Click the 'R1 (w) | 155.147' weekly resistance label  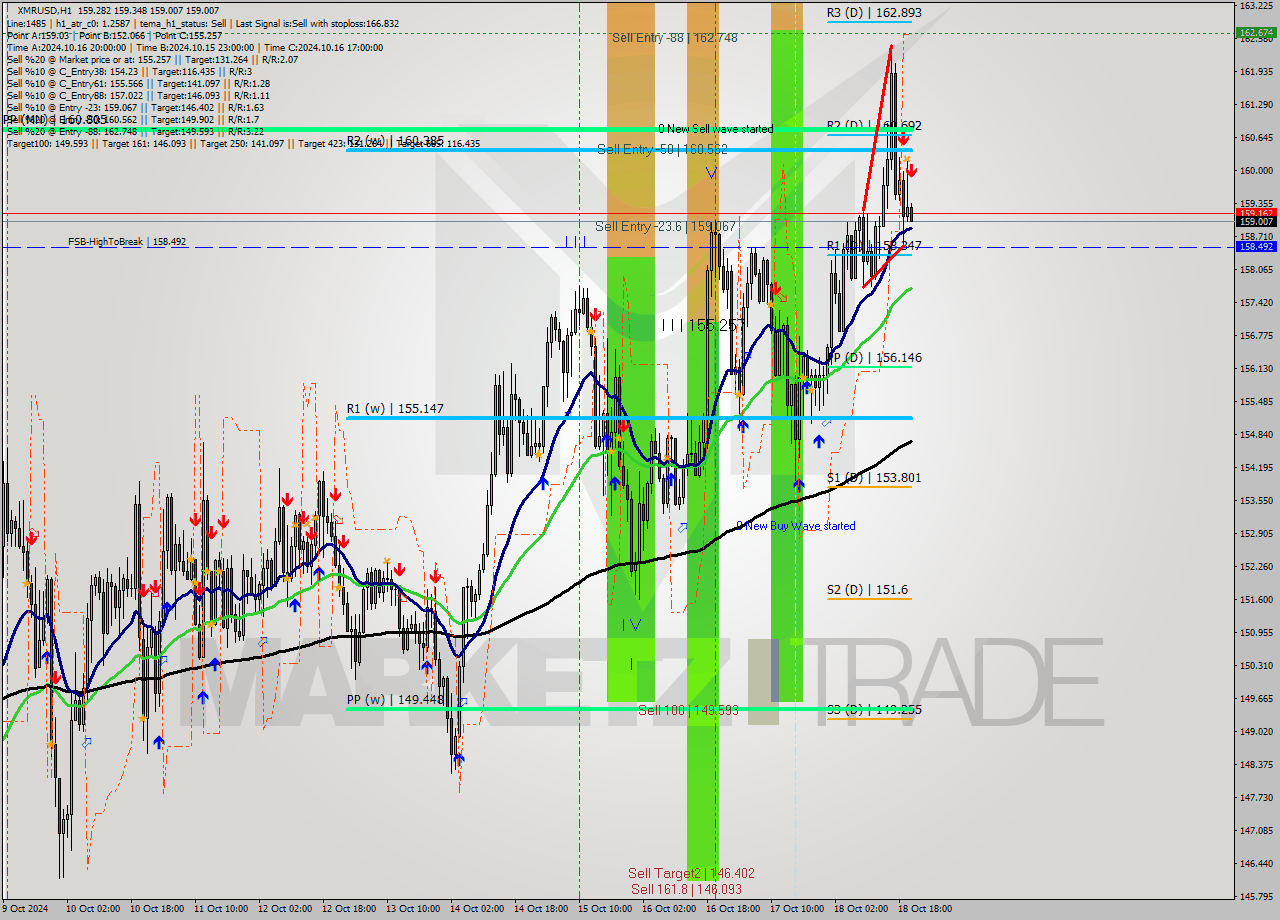[x=395, y=409]
